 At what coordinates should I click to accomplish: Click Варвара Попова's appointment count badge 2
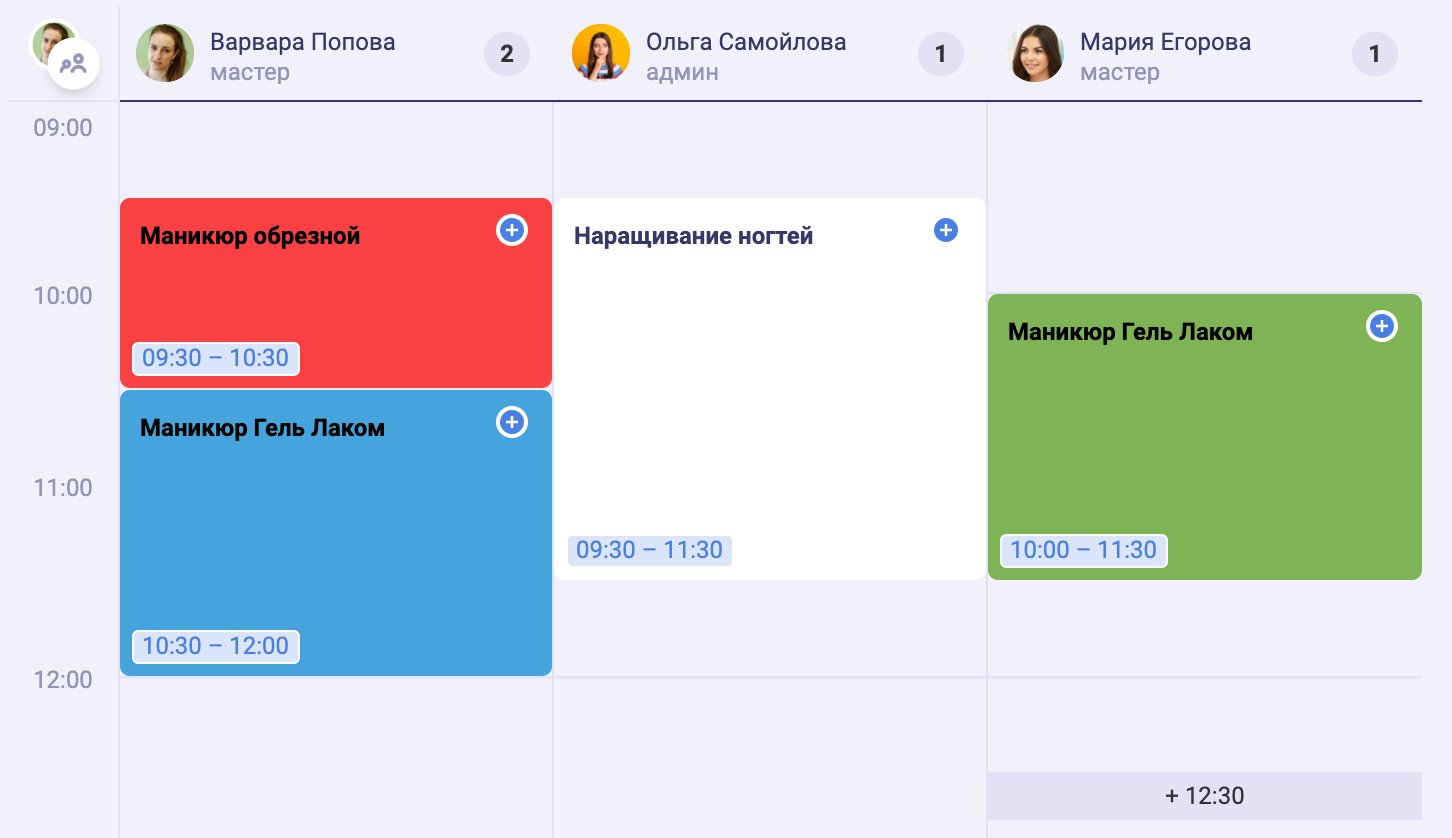coord(507,54)
